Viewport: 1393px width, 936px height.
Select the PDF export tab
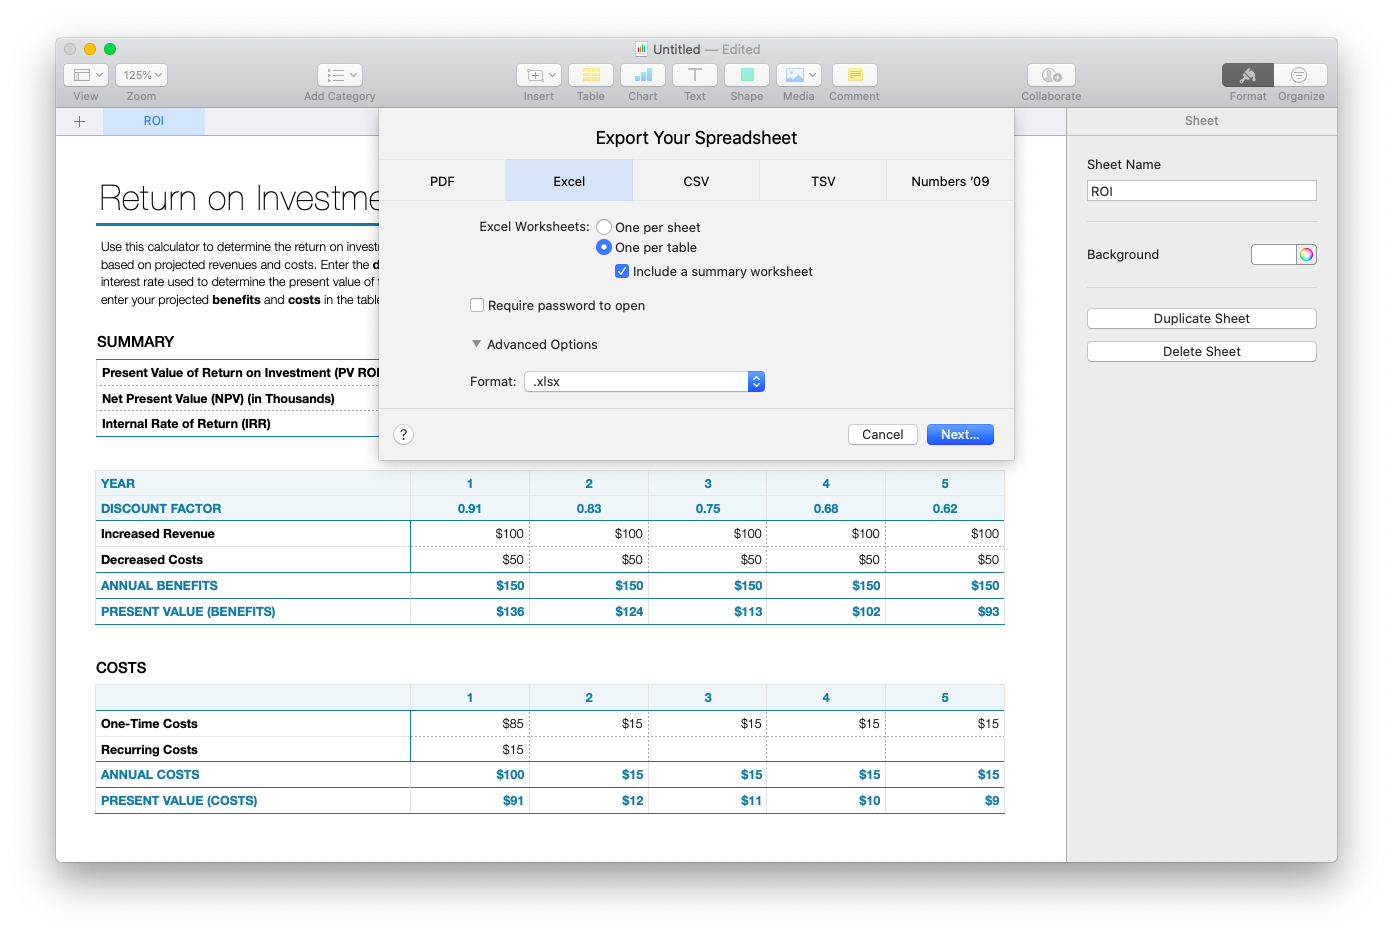click(441, 181)
